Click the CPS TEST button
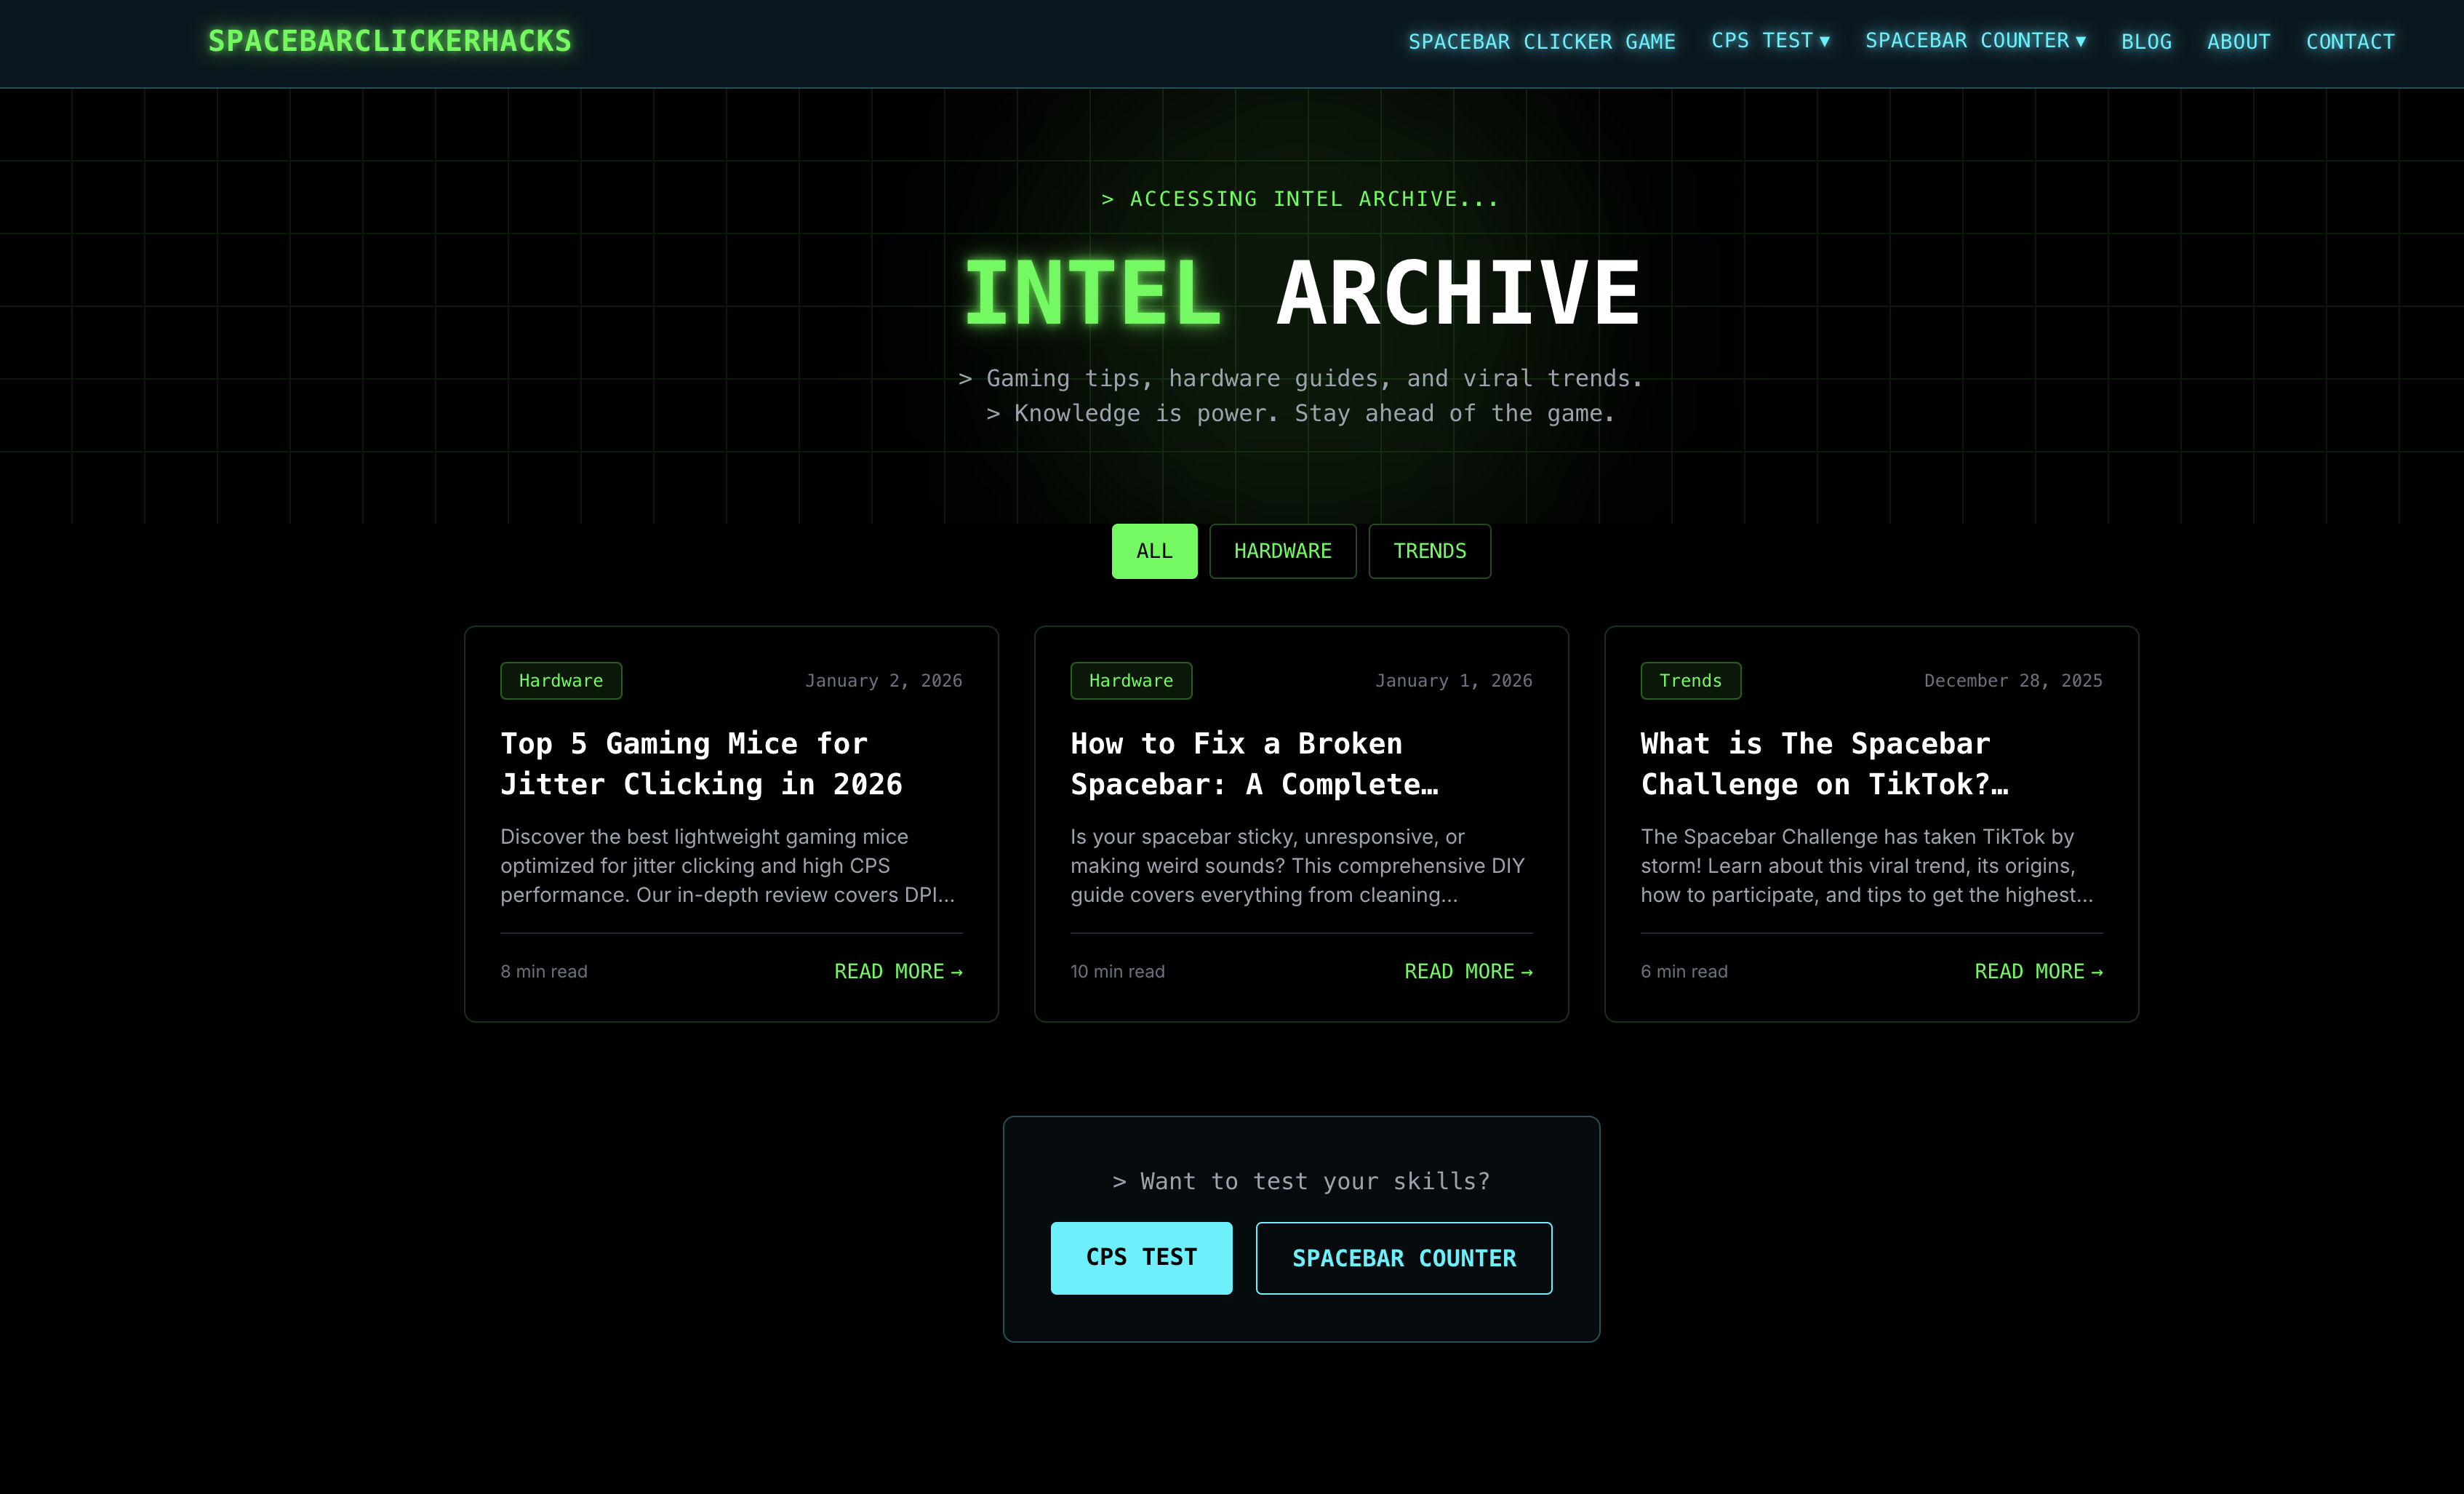Screen dimensions: 2464x1494 click(1141, 1257)
